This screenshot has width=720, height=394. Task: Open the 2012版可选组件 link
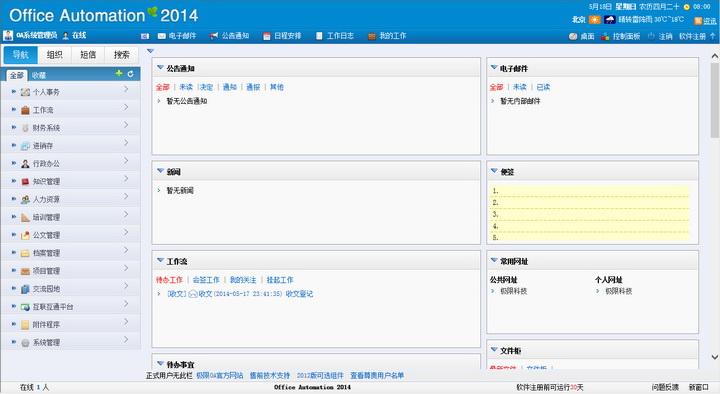pyautogui.click(x=320, y=376)
